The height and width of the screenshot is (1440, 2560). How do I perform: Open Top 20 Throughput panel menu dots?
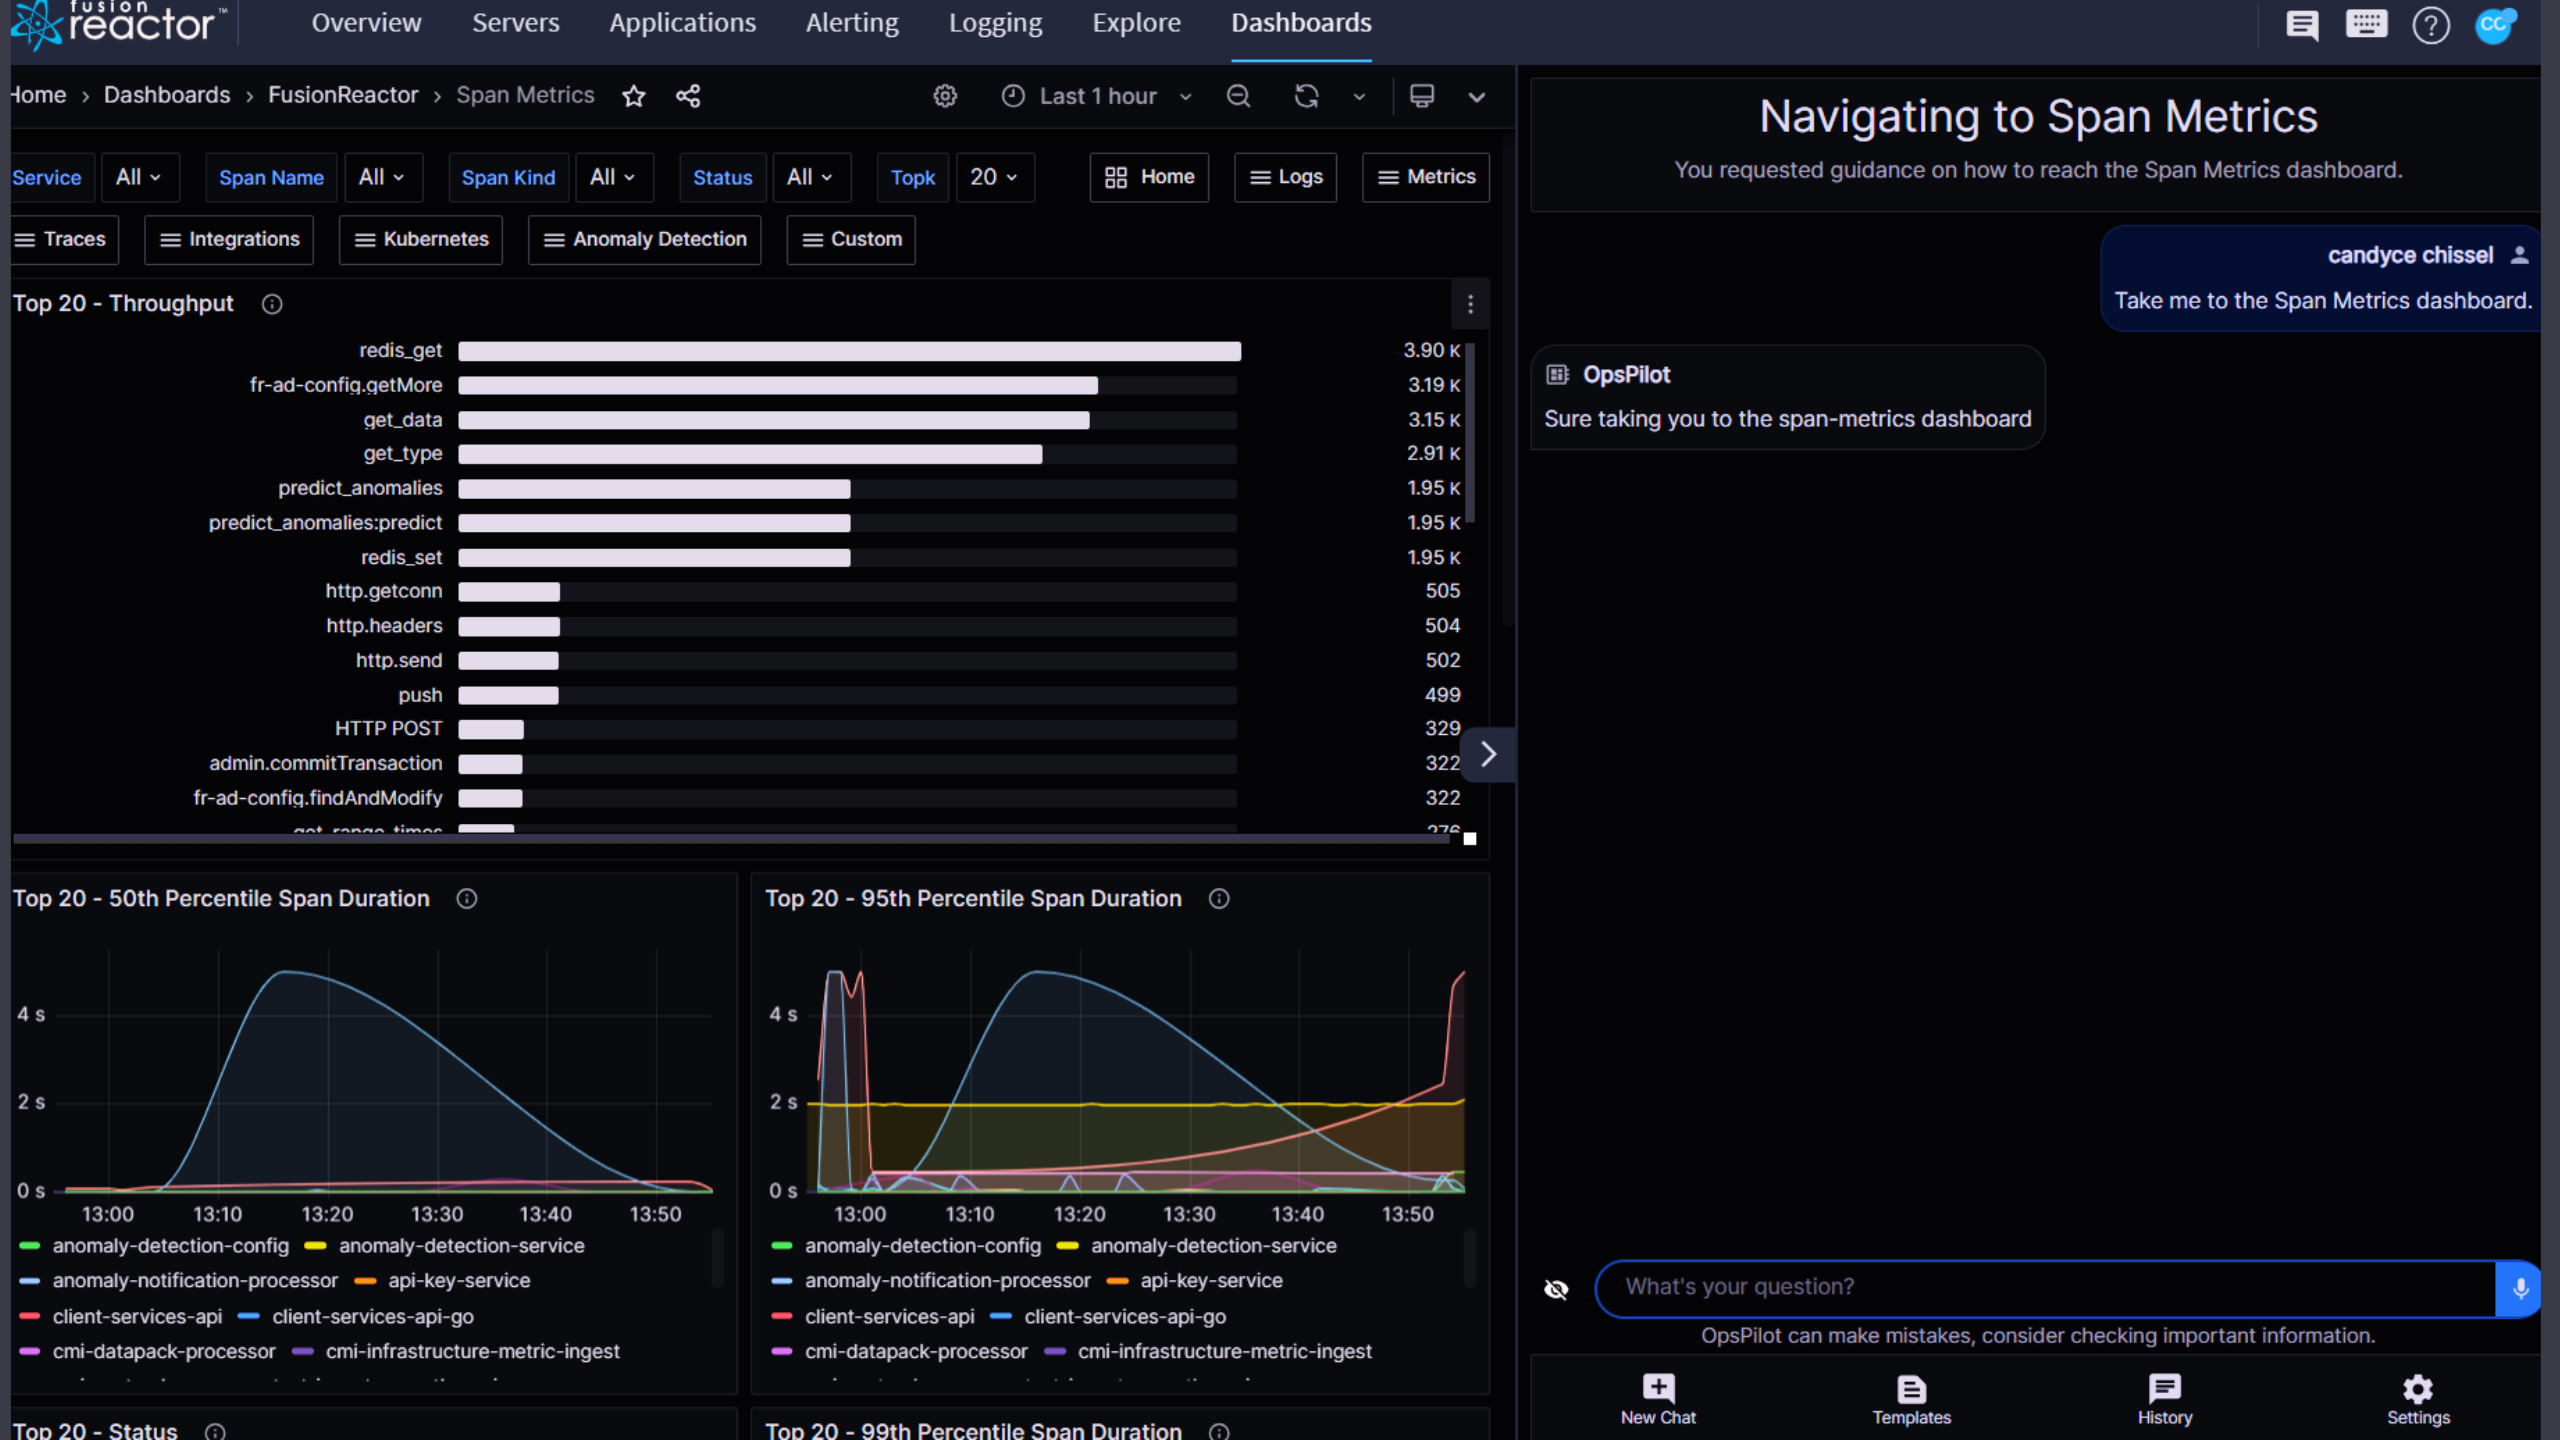click(x=1470, y=304)
